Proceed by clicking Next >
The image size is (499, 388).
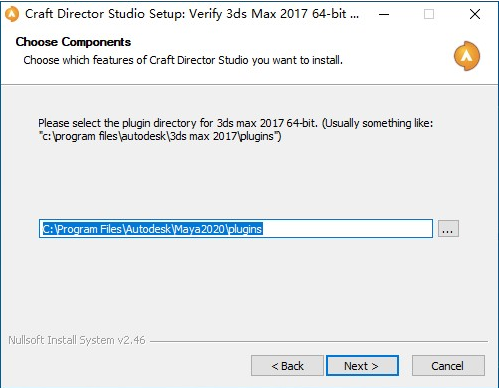point(362,366)
